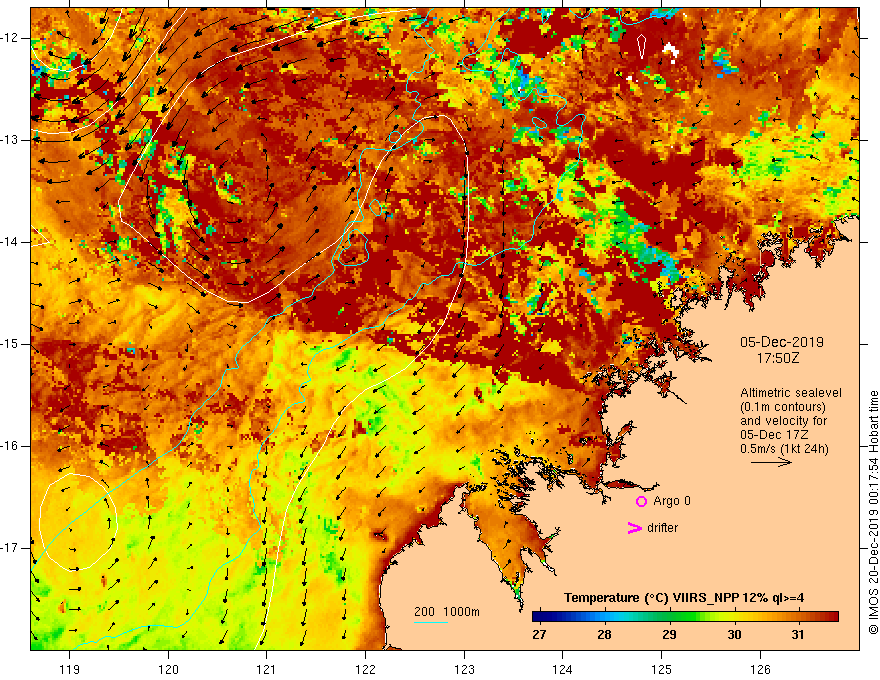Click the "05-Dec 17Z" caption line
Screen dimensions: 880x680
(x=776, y=435)
